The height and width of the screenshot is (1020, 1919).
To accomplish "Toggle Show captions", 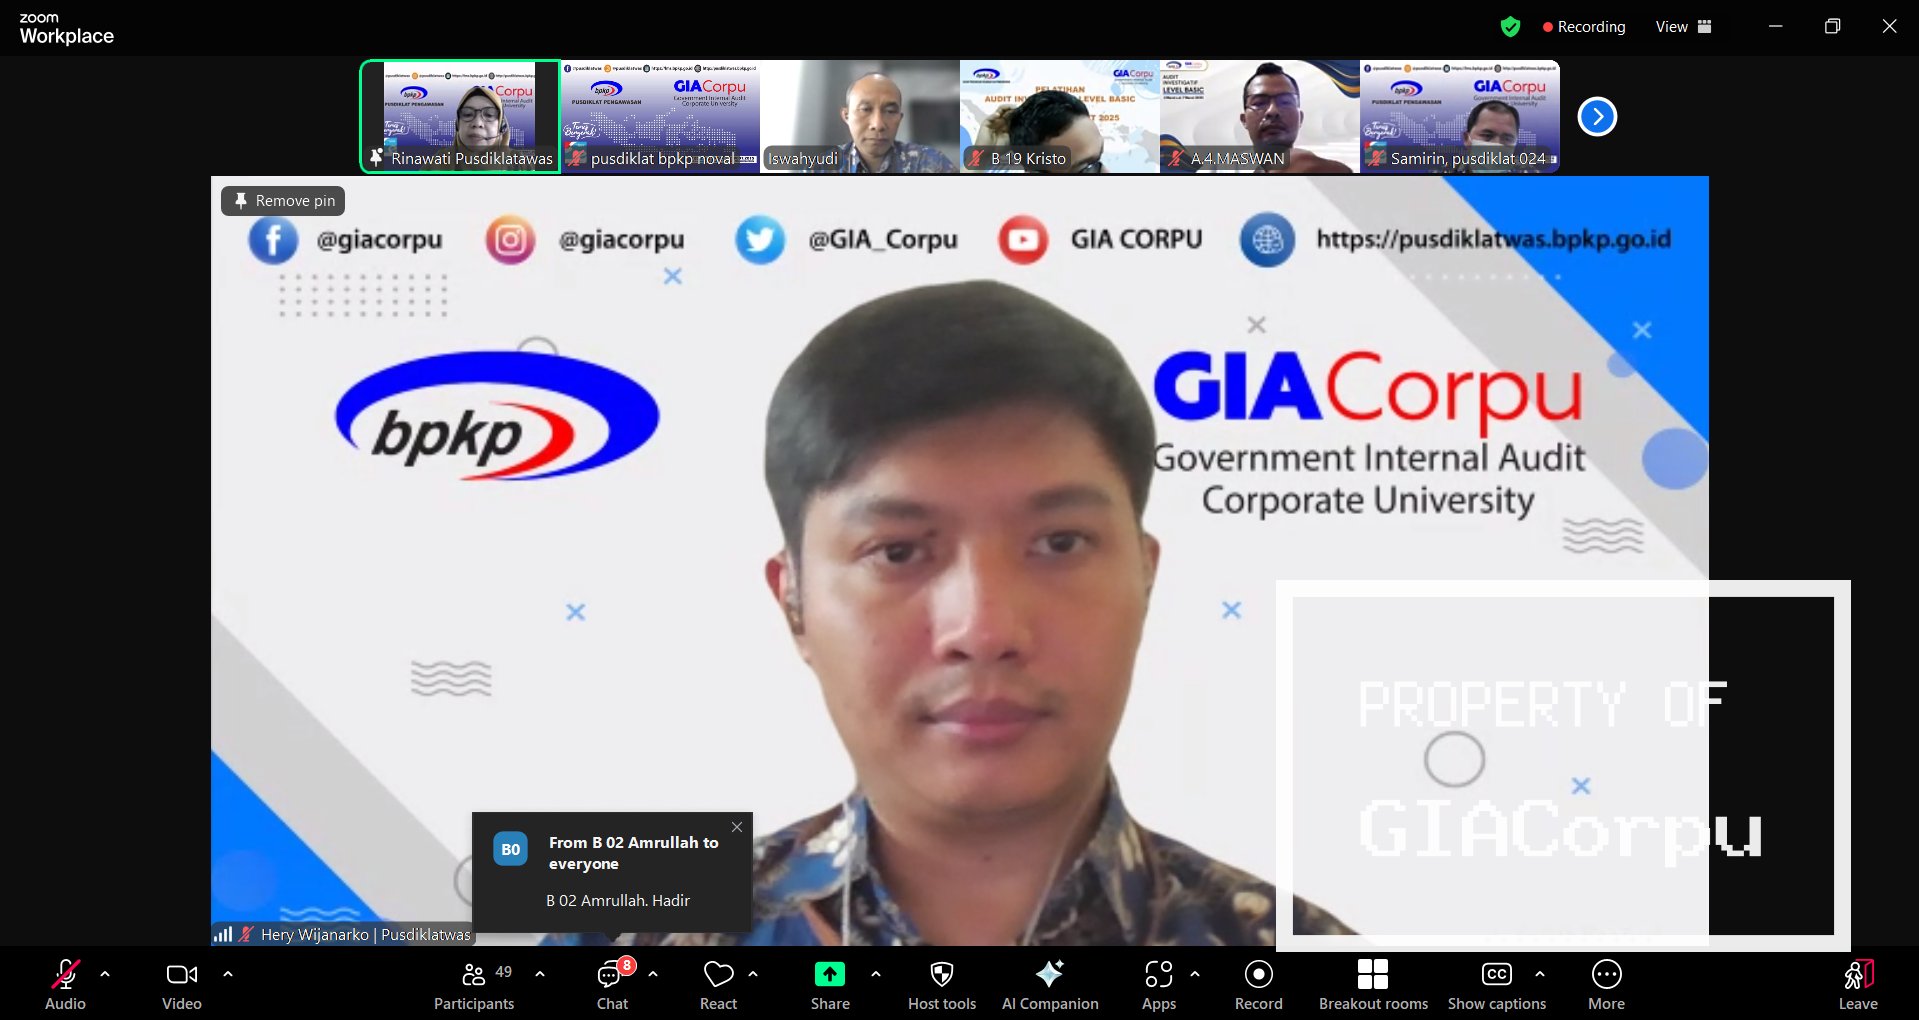I will pyautogui.click(x=1496, y=985).
